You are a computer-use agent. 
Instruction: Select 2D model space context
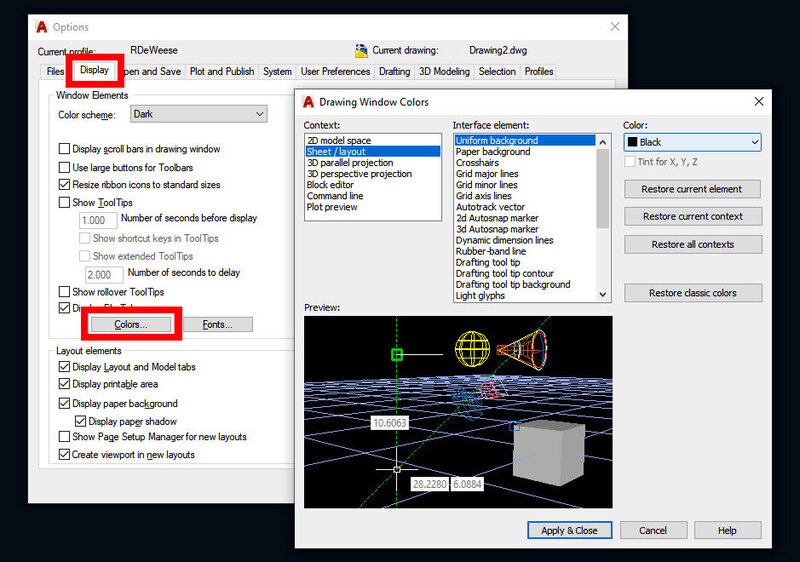pyautogui.click(x=372, y=140)
